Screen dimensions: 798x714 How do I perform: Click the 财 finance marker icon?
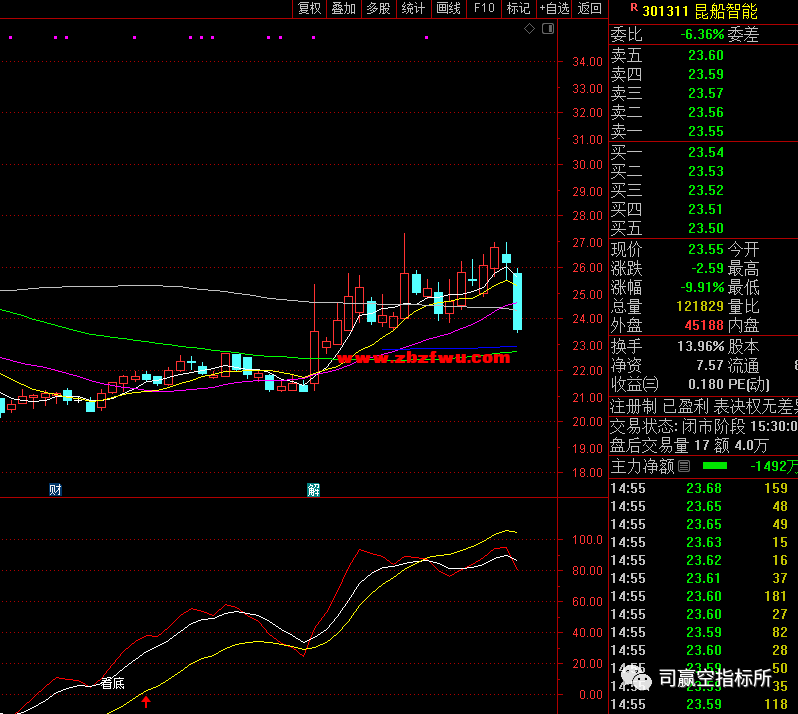[55, 490]
